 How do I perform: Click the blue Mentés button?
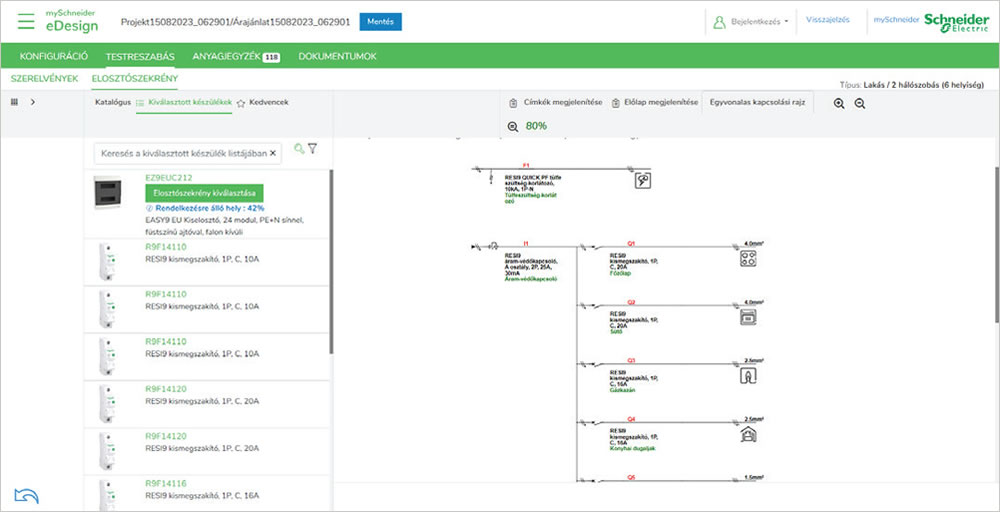tap(381, 22)
